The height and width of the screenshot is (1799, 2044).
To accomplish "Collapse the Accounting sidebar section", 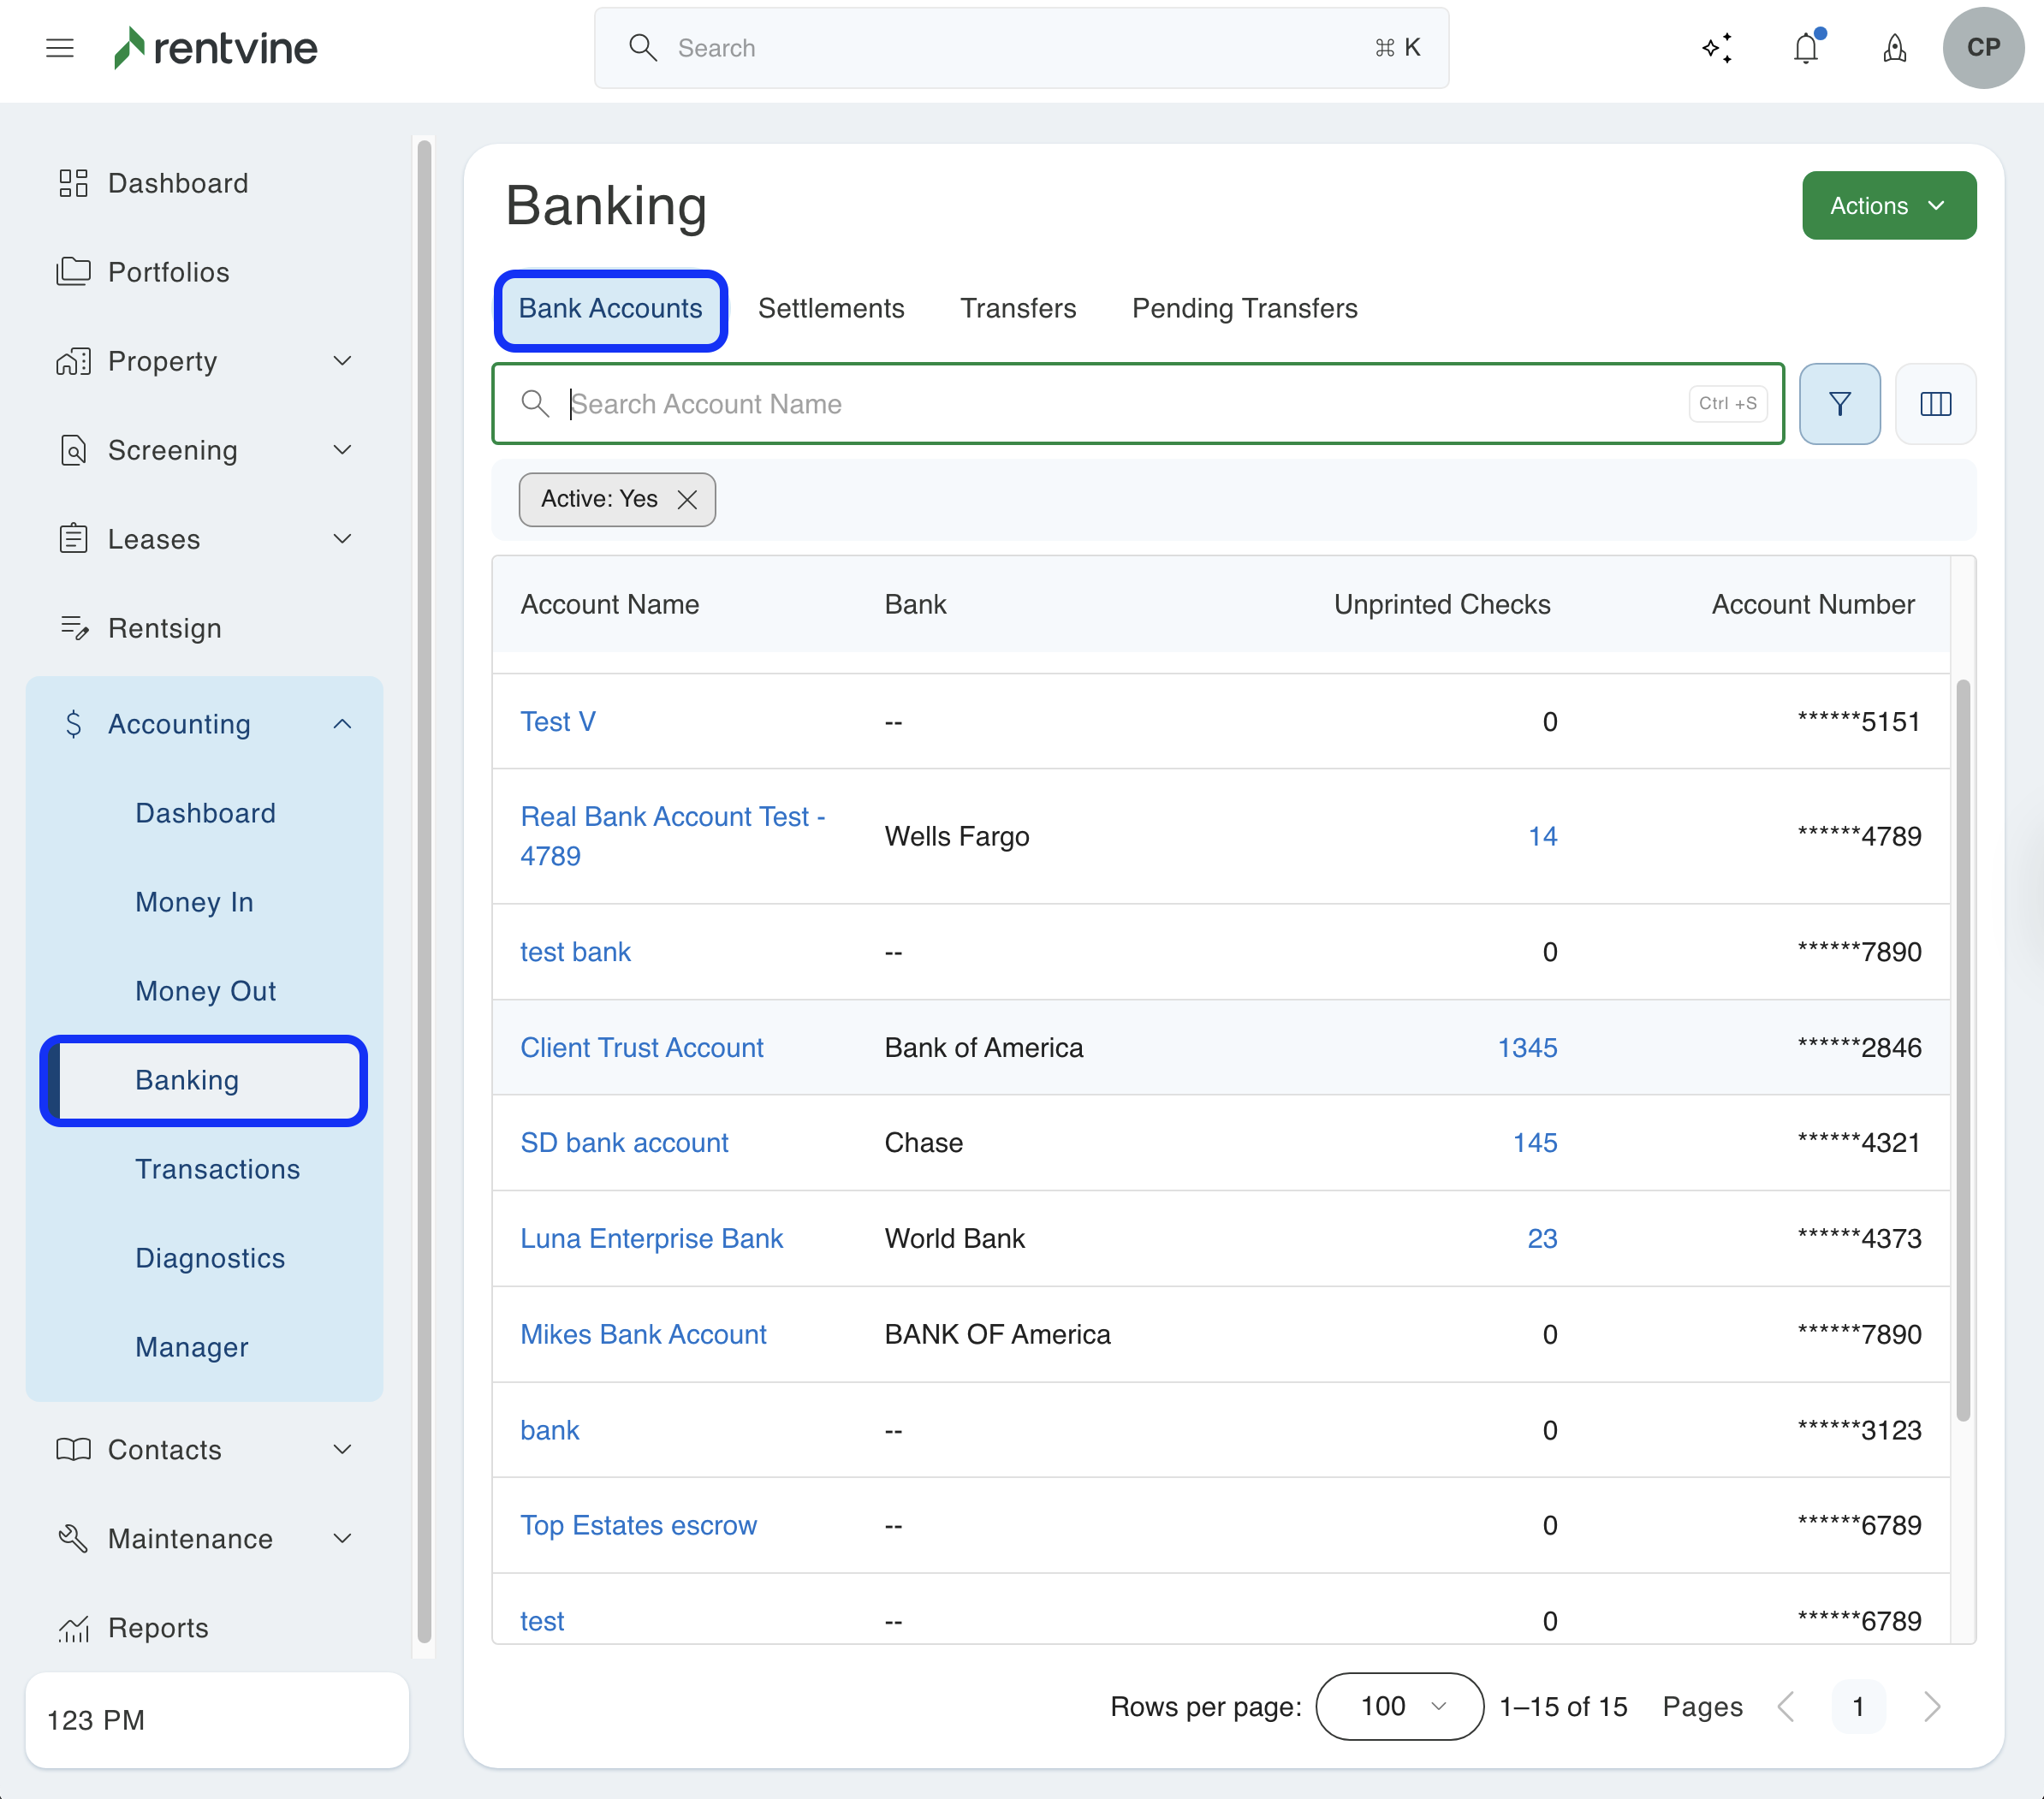I will point(342,724).
